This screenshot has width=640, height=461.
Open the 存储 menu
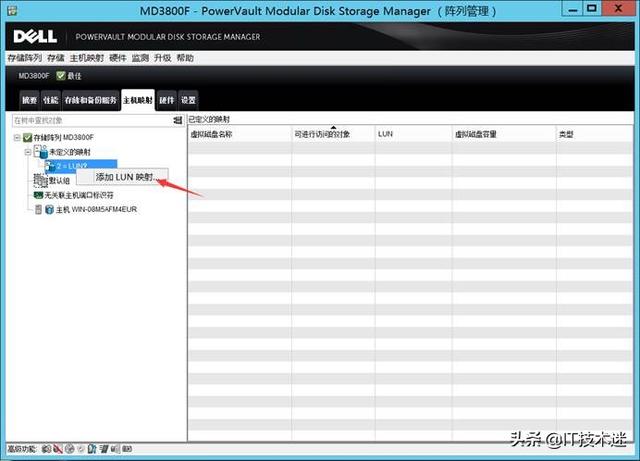[56, 58]
